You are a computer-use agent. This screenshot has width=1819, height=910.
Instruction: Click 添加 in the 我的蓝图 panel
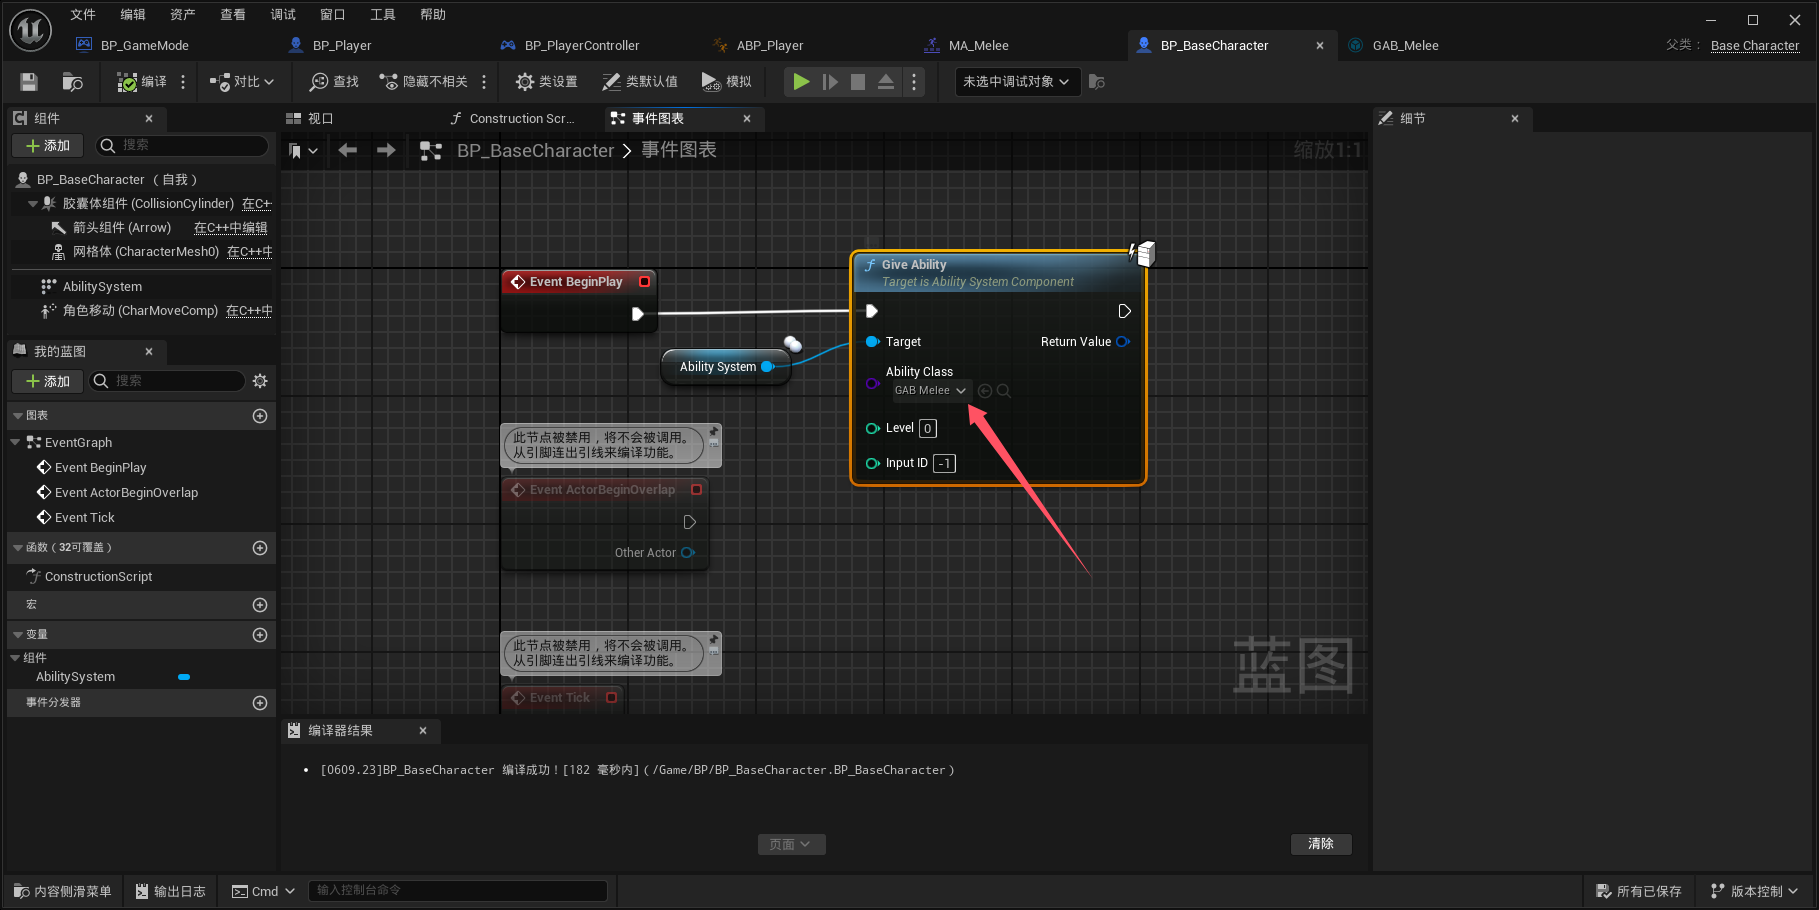pyautogui.click(x=47, y=381)
